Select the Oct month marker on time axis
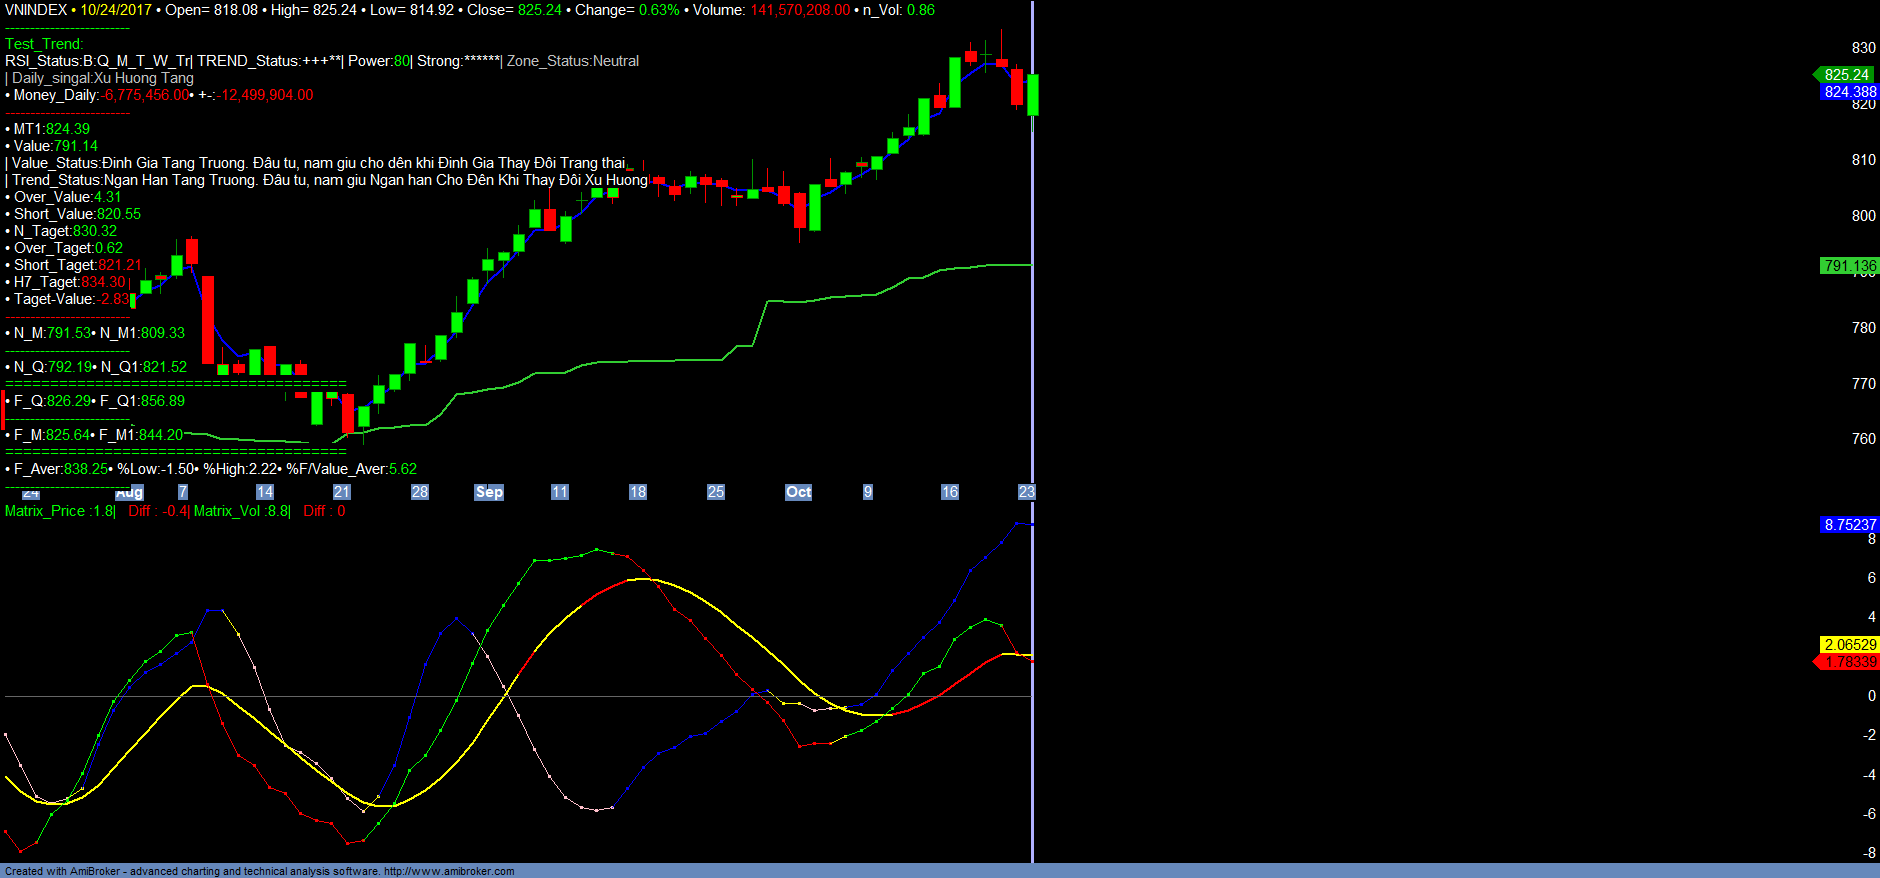1880x878 pixels. tap(798, 492)
